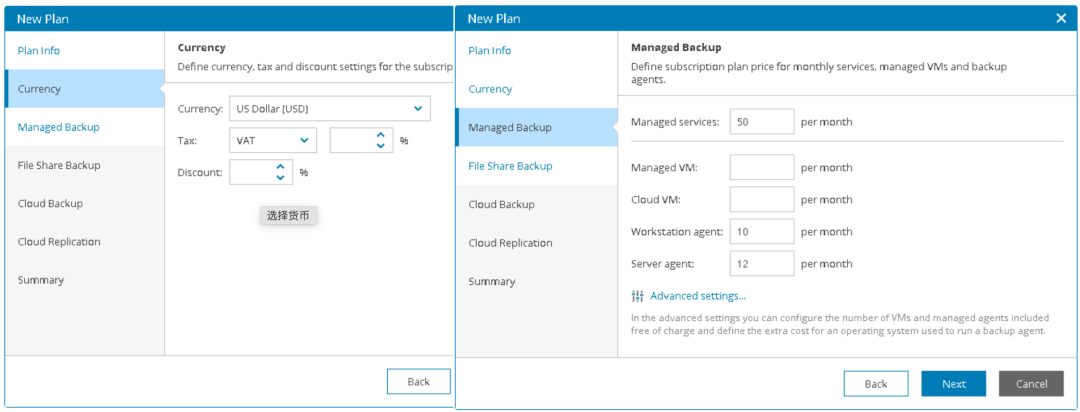Open the Currency dropdown showing US Dollar
The image size is (1080, 412).
pos(330,108)
